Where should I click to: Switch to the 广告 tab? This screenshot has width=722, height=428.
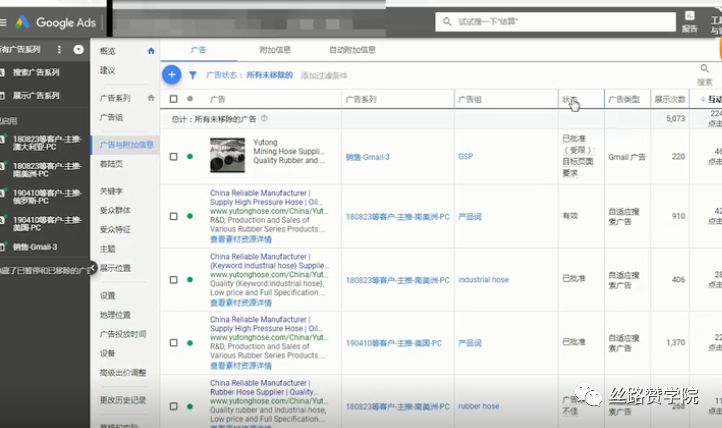click(x=198, y=50)
